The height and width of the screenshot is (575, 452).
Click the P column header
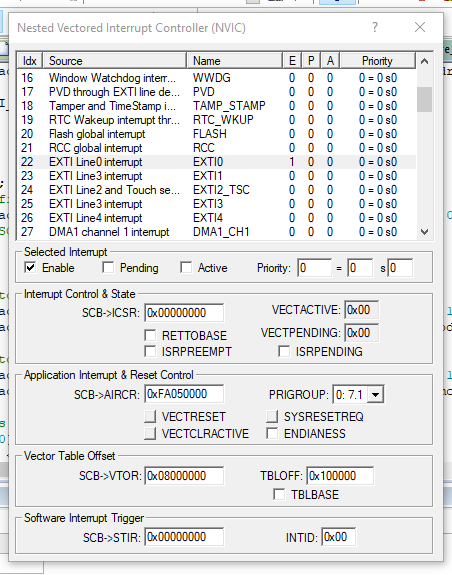[311, 61]
